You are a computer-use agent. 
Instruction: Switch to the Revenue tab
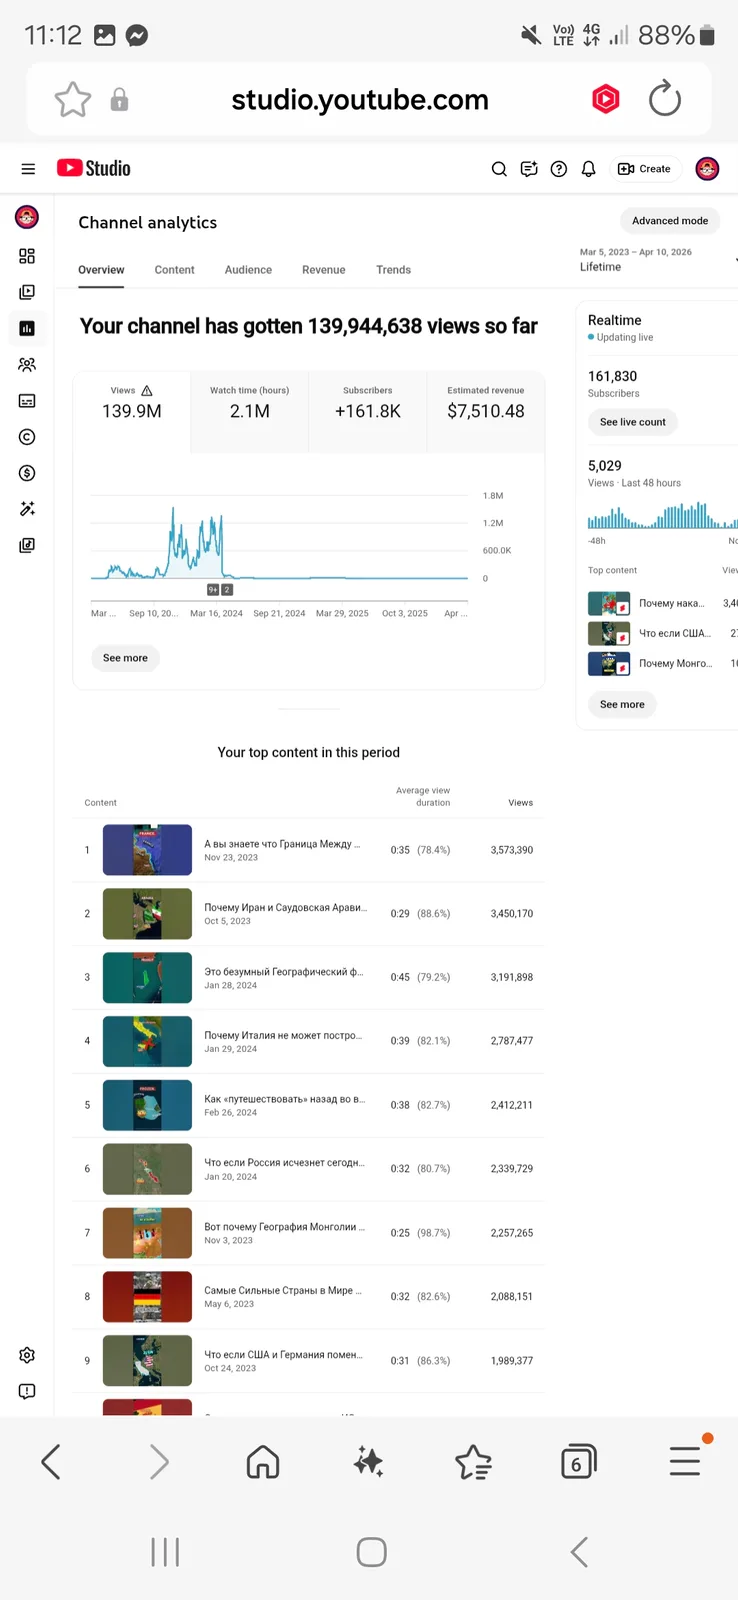[x=323, y=270]
